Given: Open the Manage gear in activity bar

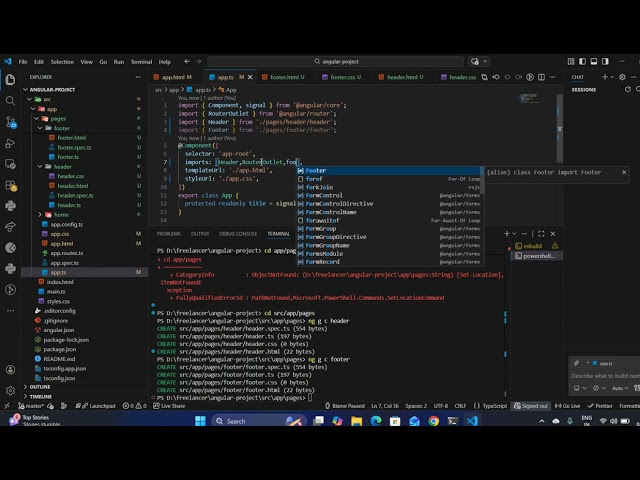Looking at the screenshot, I should pos(10,391).
